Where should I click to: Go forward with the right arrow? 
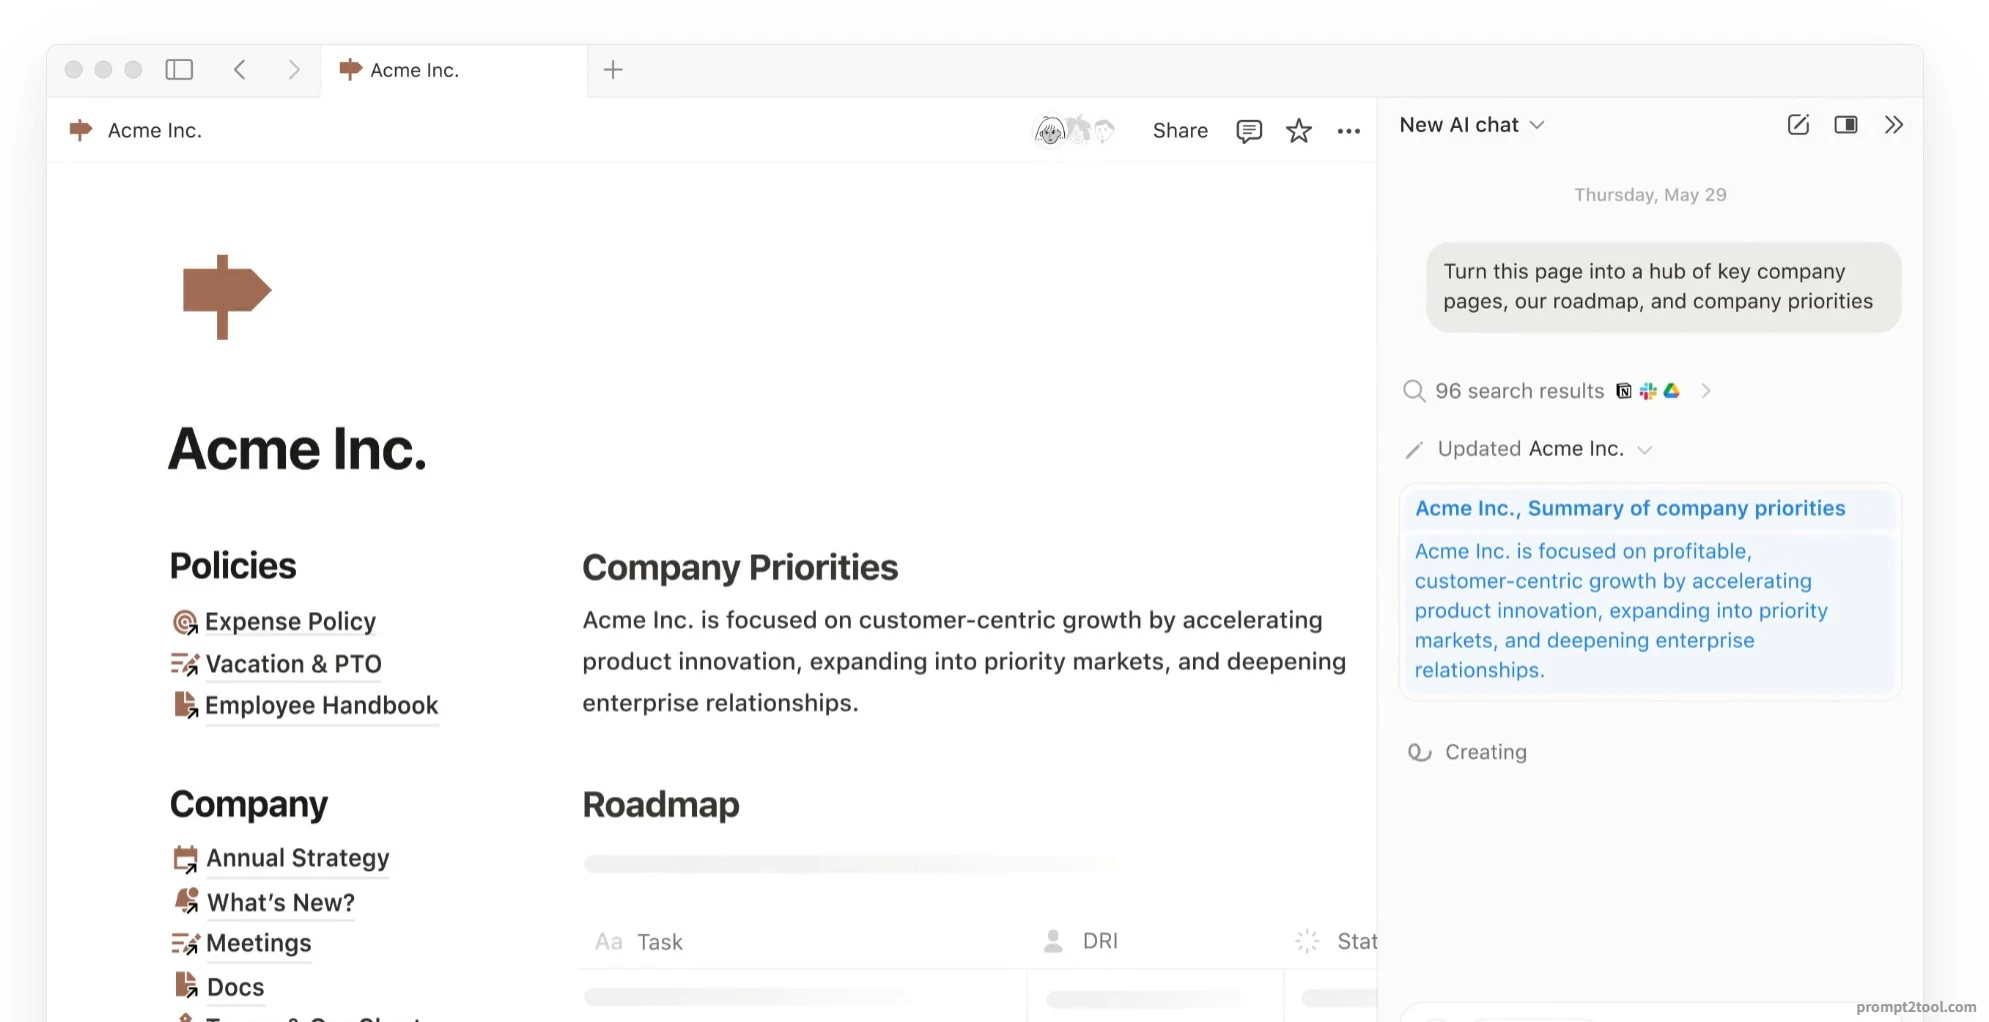pyautogui.click(x=293, y=69)
